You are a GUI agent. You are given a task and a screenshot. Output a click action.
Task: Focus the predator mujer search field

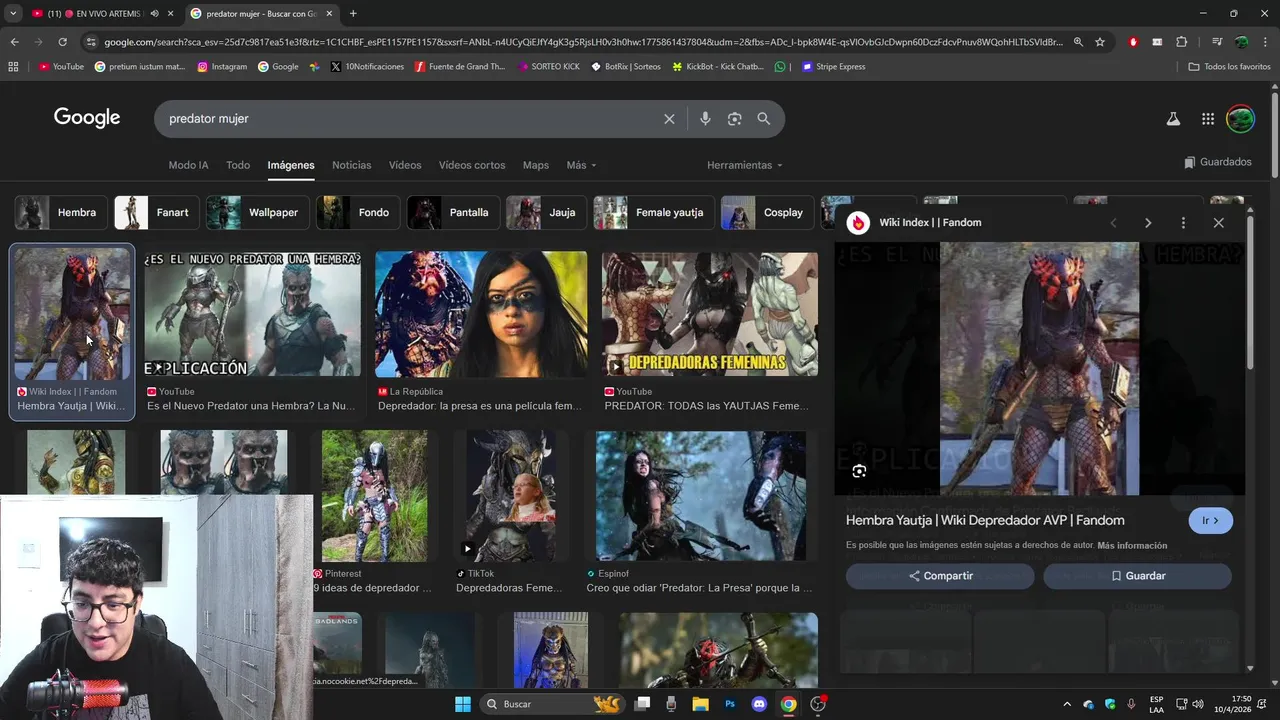[x=410, y=119]
